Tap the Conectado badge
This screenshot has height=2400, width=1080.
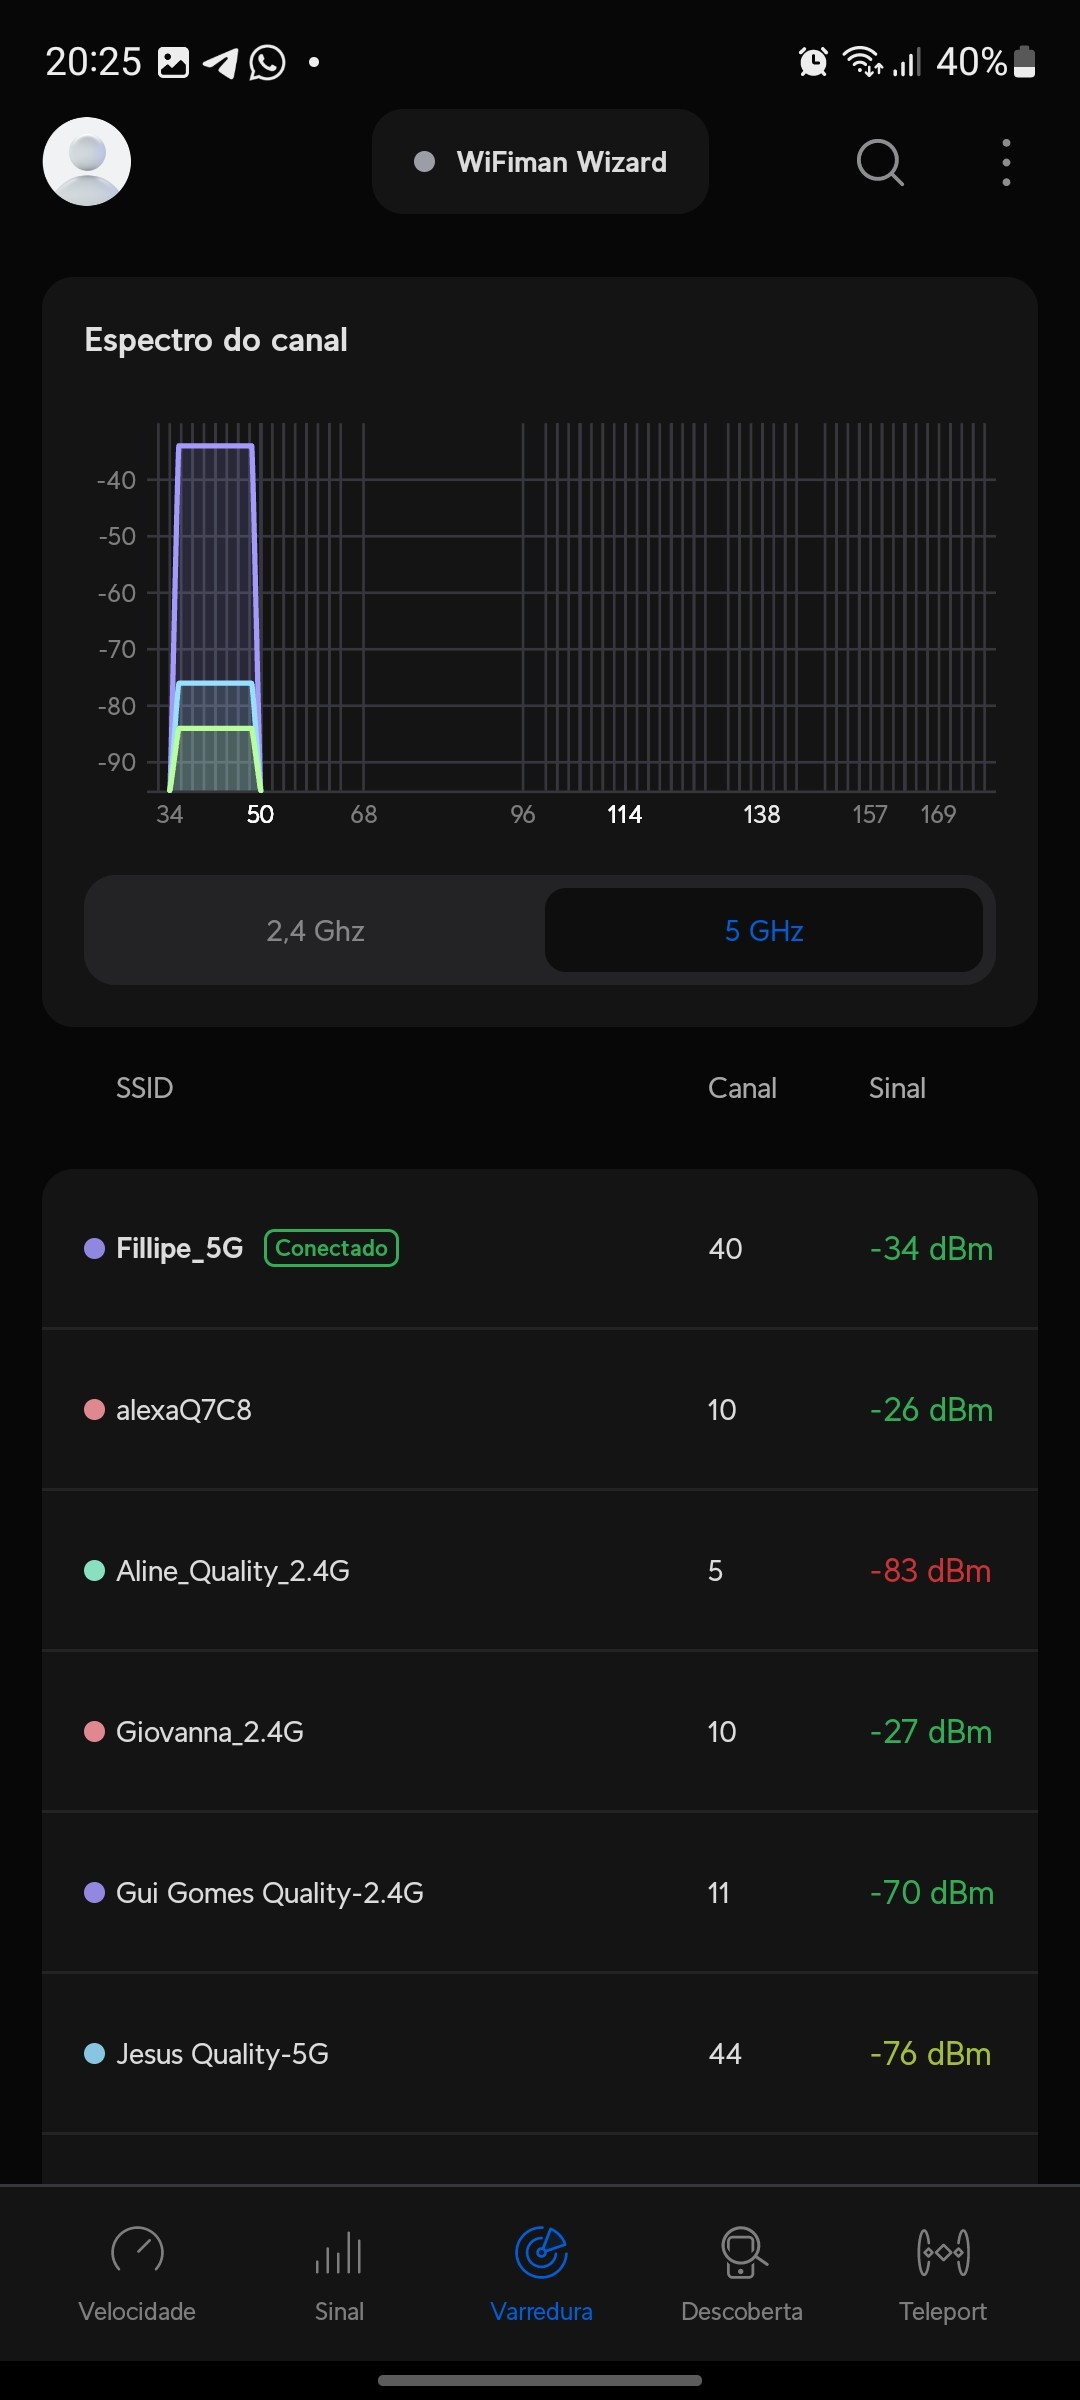click(x=331, y=1248)
